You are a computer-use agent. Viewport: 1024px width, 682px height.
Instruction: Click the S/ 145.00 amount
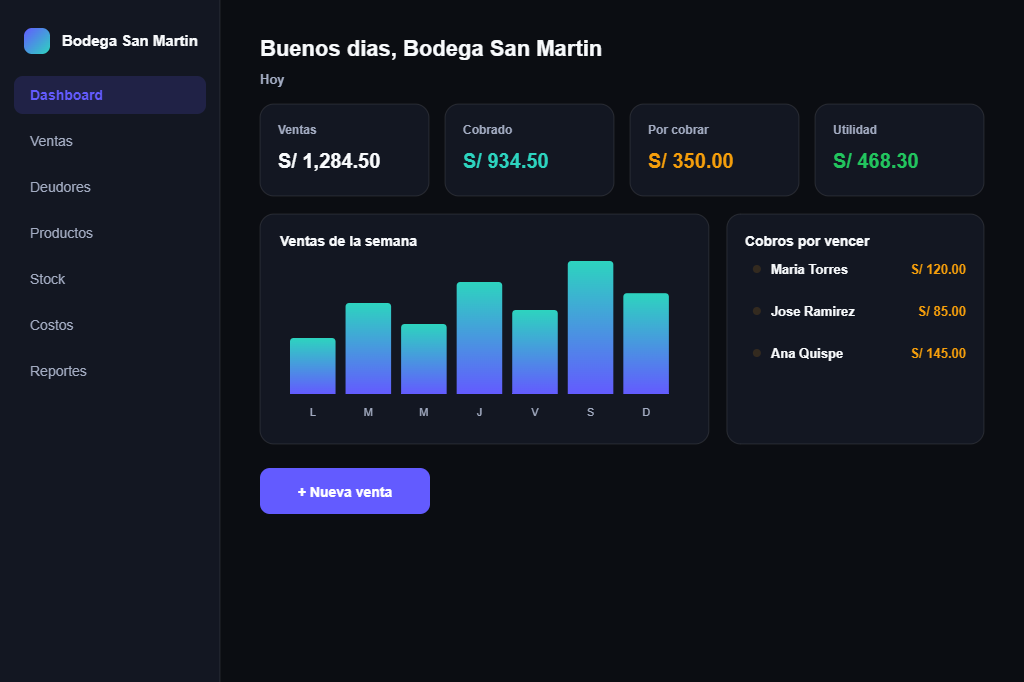point(938,353)
